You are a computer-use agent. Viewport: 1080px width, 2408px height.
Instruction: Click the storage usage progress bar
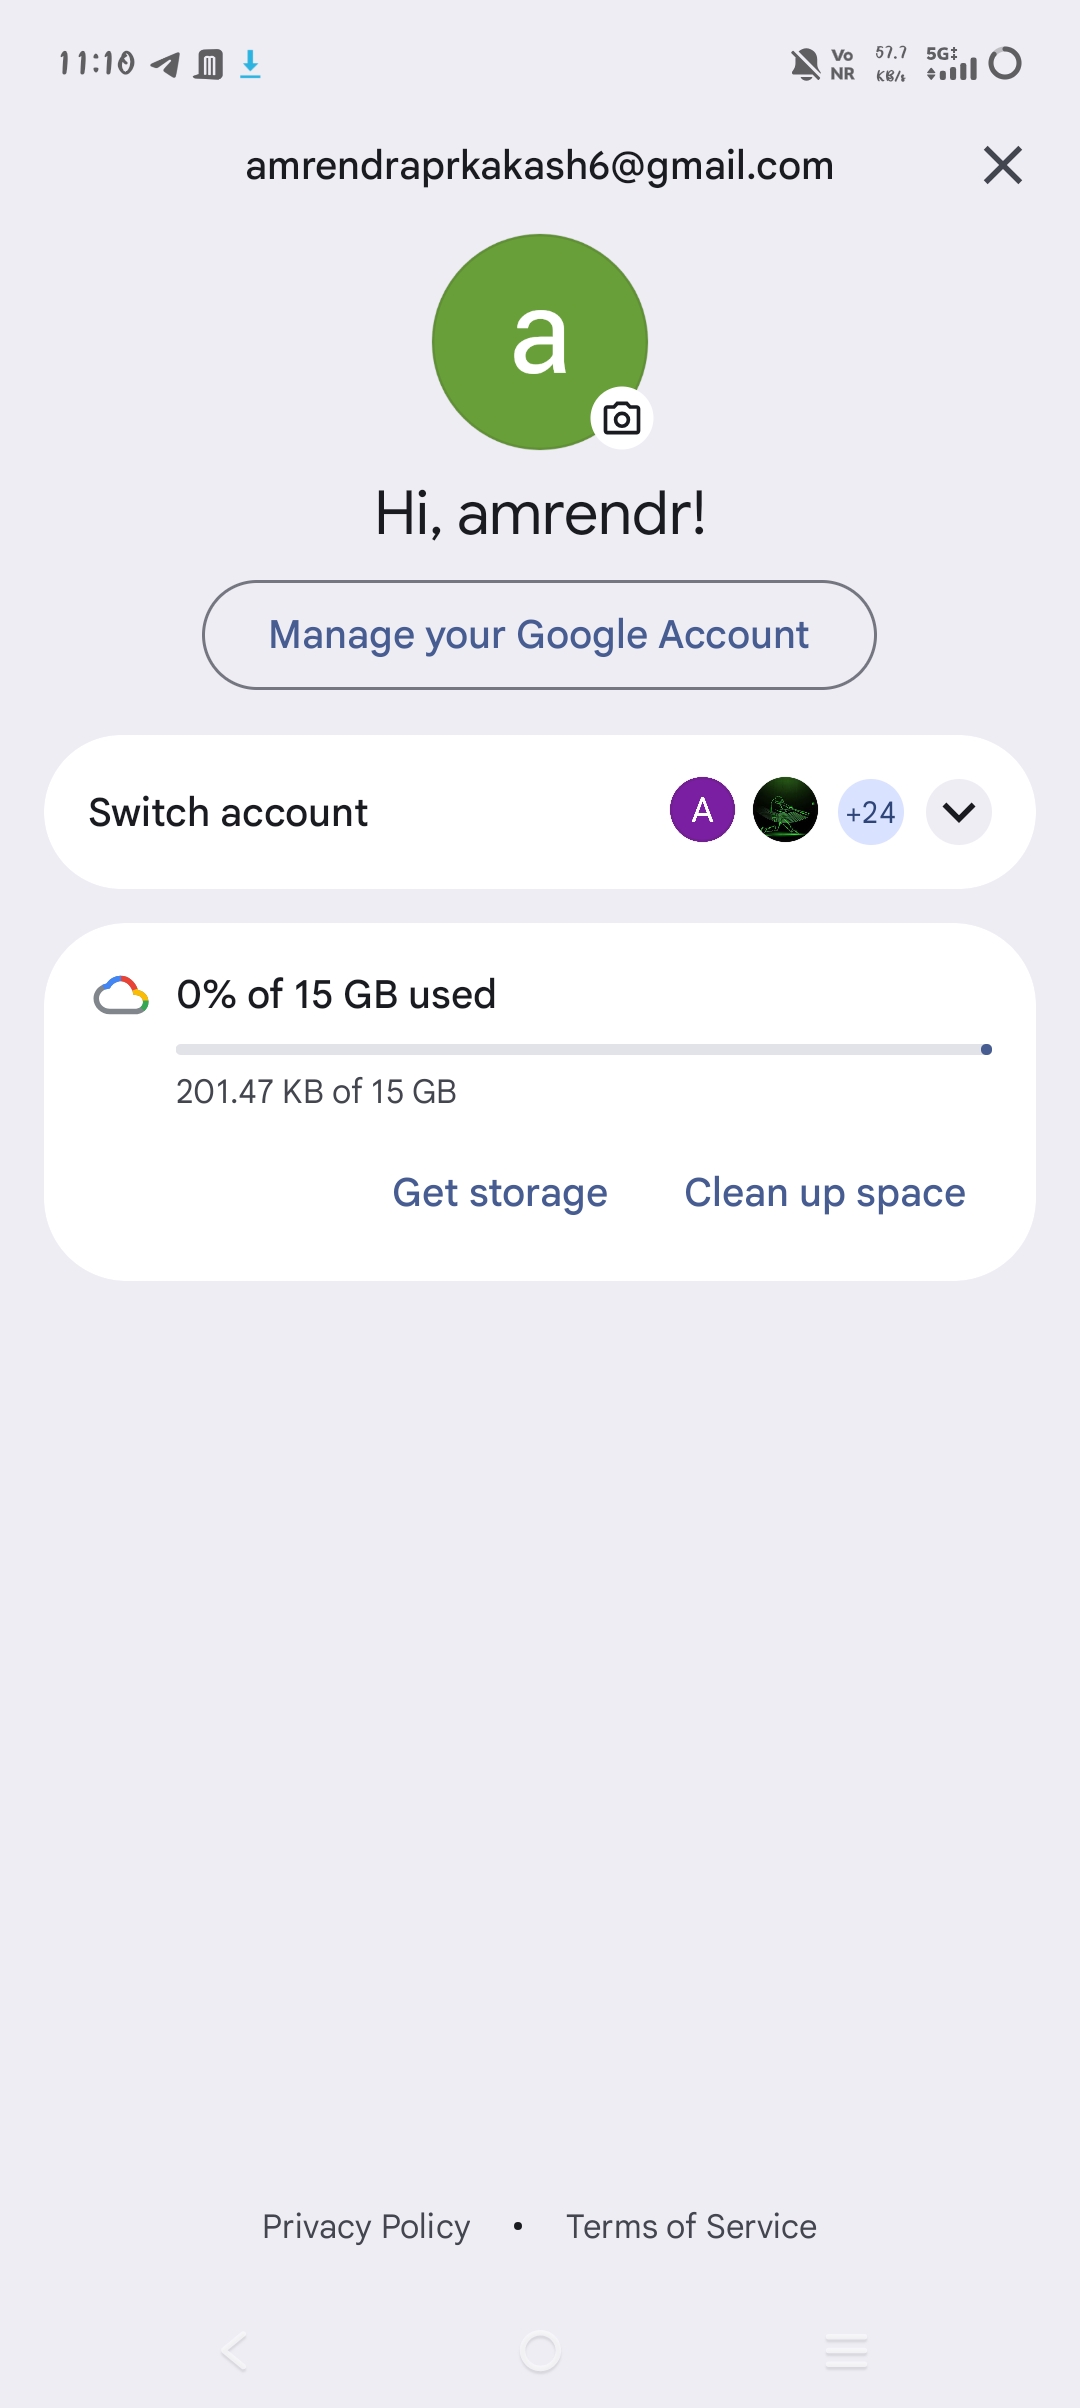(x=584, y=1049)
